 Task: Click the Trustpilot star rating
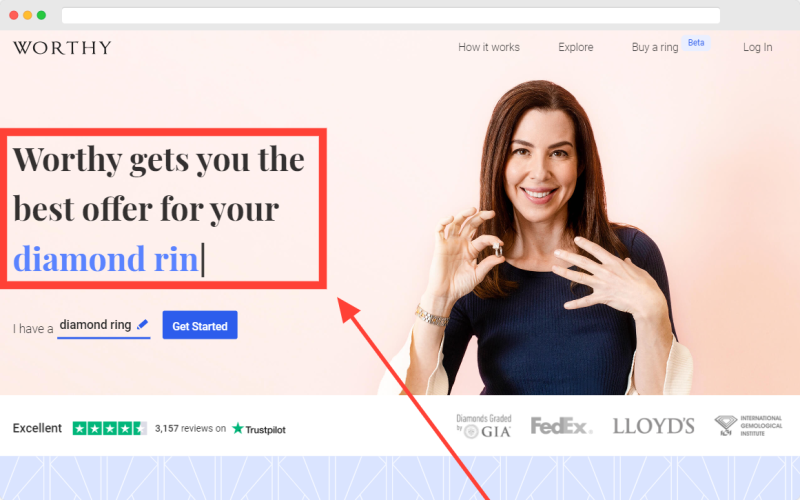[110, 428]
